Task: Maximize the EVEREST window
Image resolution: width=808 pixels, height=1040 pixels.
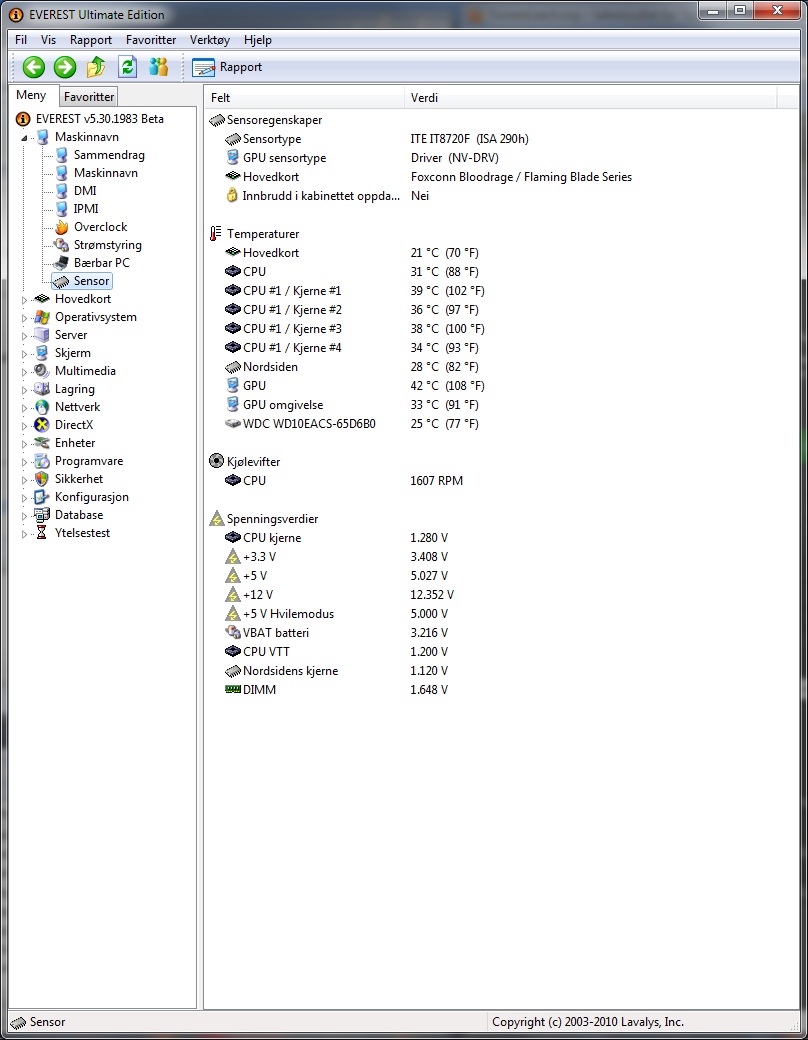Action: point(740,11)
